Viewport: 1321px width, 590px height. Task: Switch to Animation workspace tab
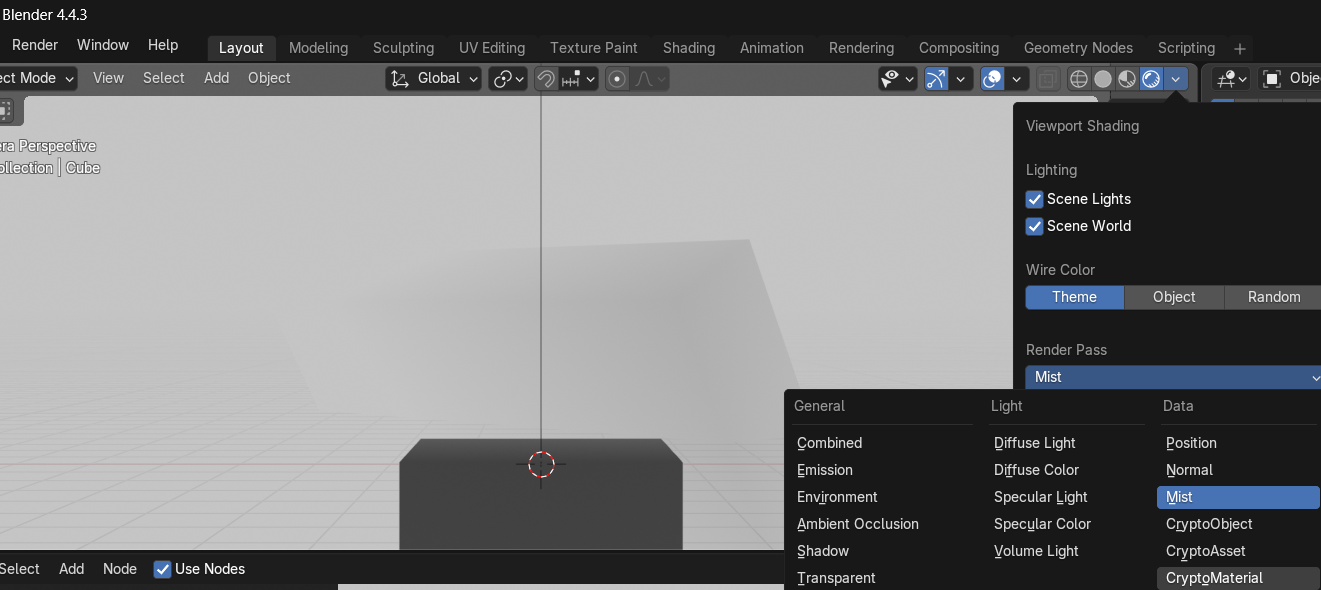click(772, 48)
